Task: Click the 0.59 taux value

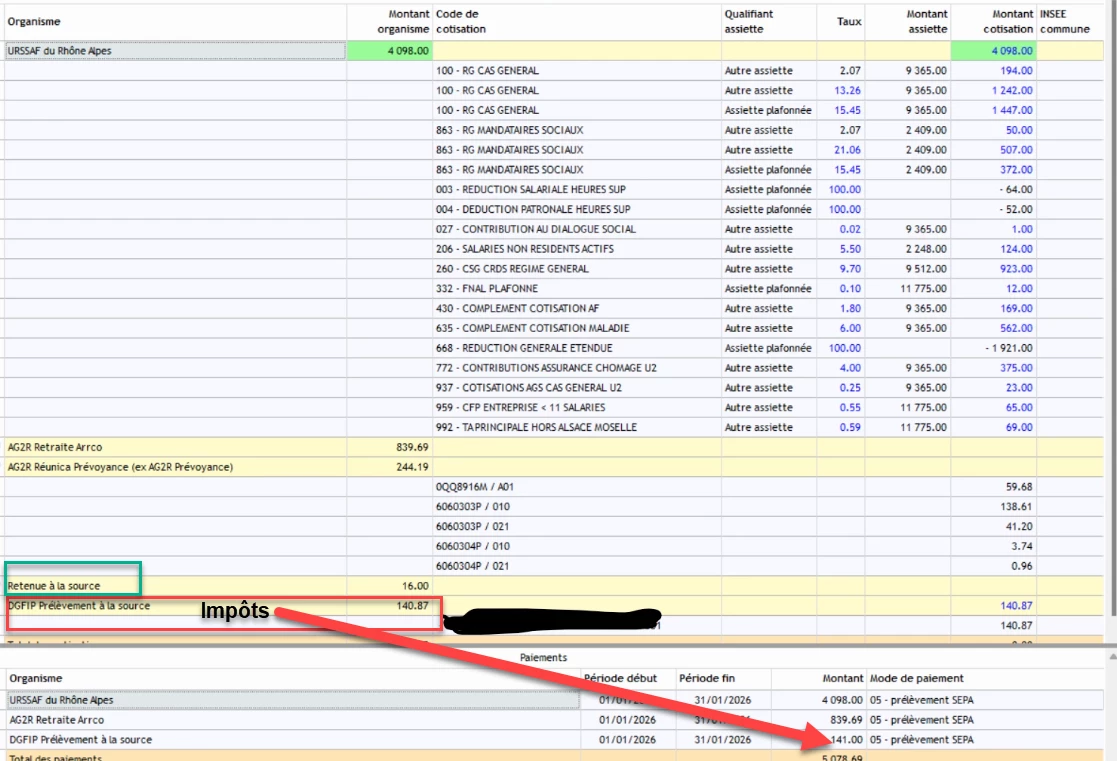Action: click(850, 428)
